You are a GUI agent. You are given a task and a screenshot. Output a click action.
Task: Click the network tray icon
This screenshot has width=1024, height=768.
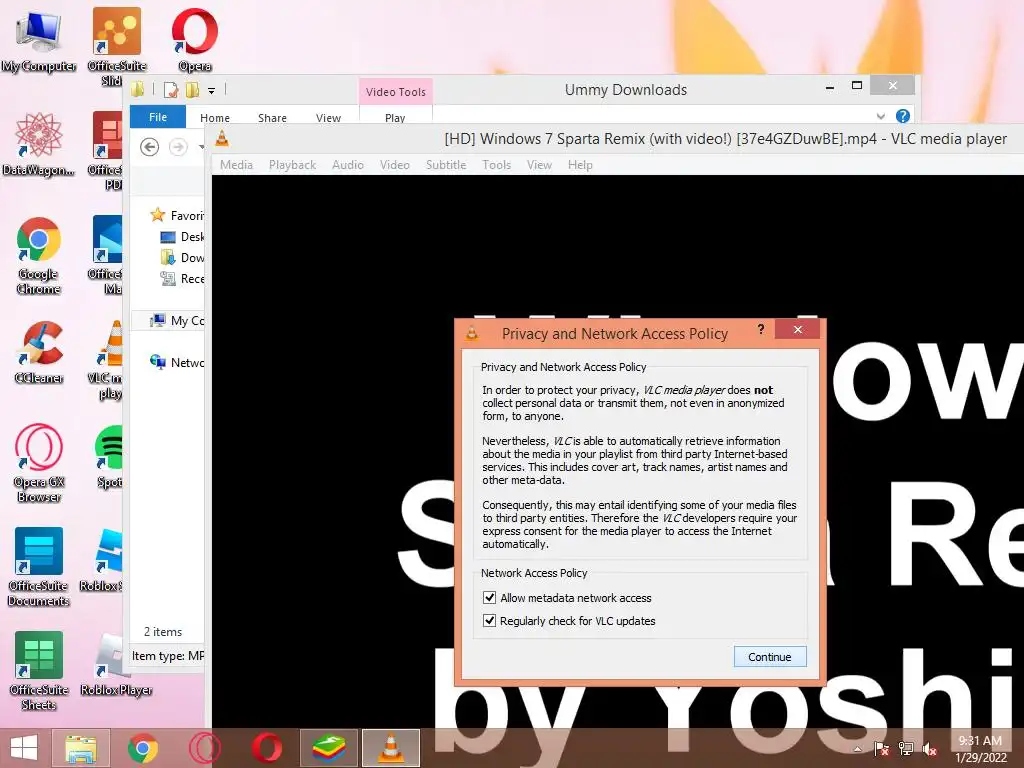(x=906, y=749)
